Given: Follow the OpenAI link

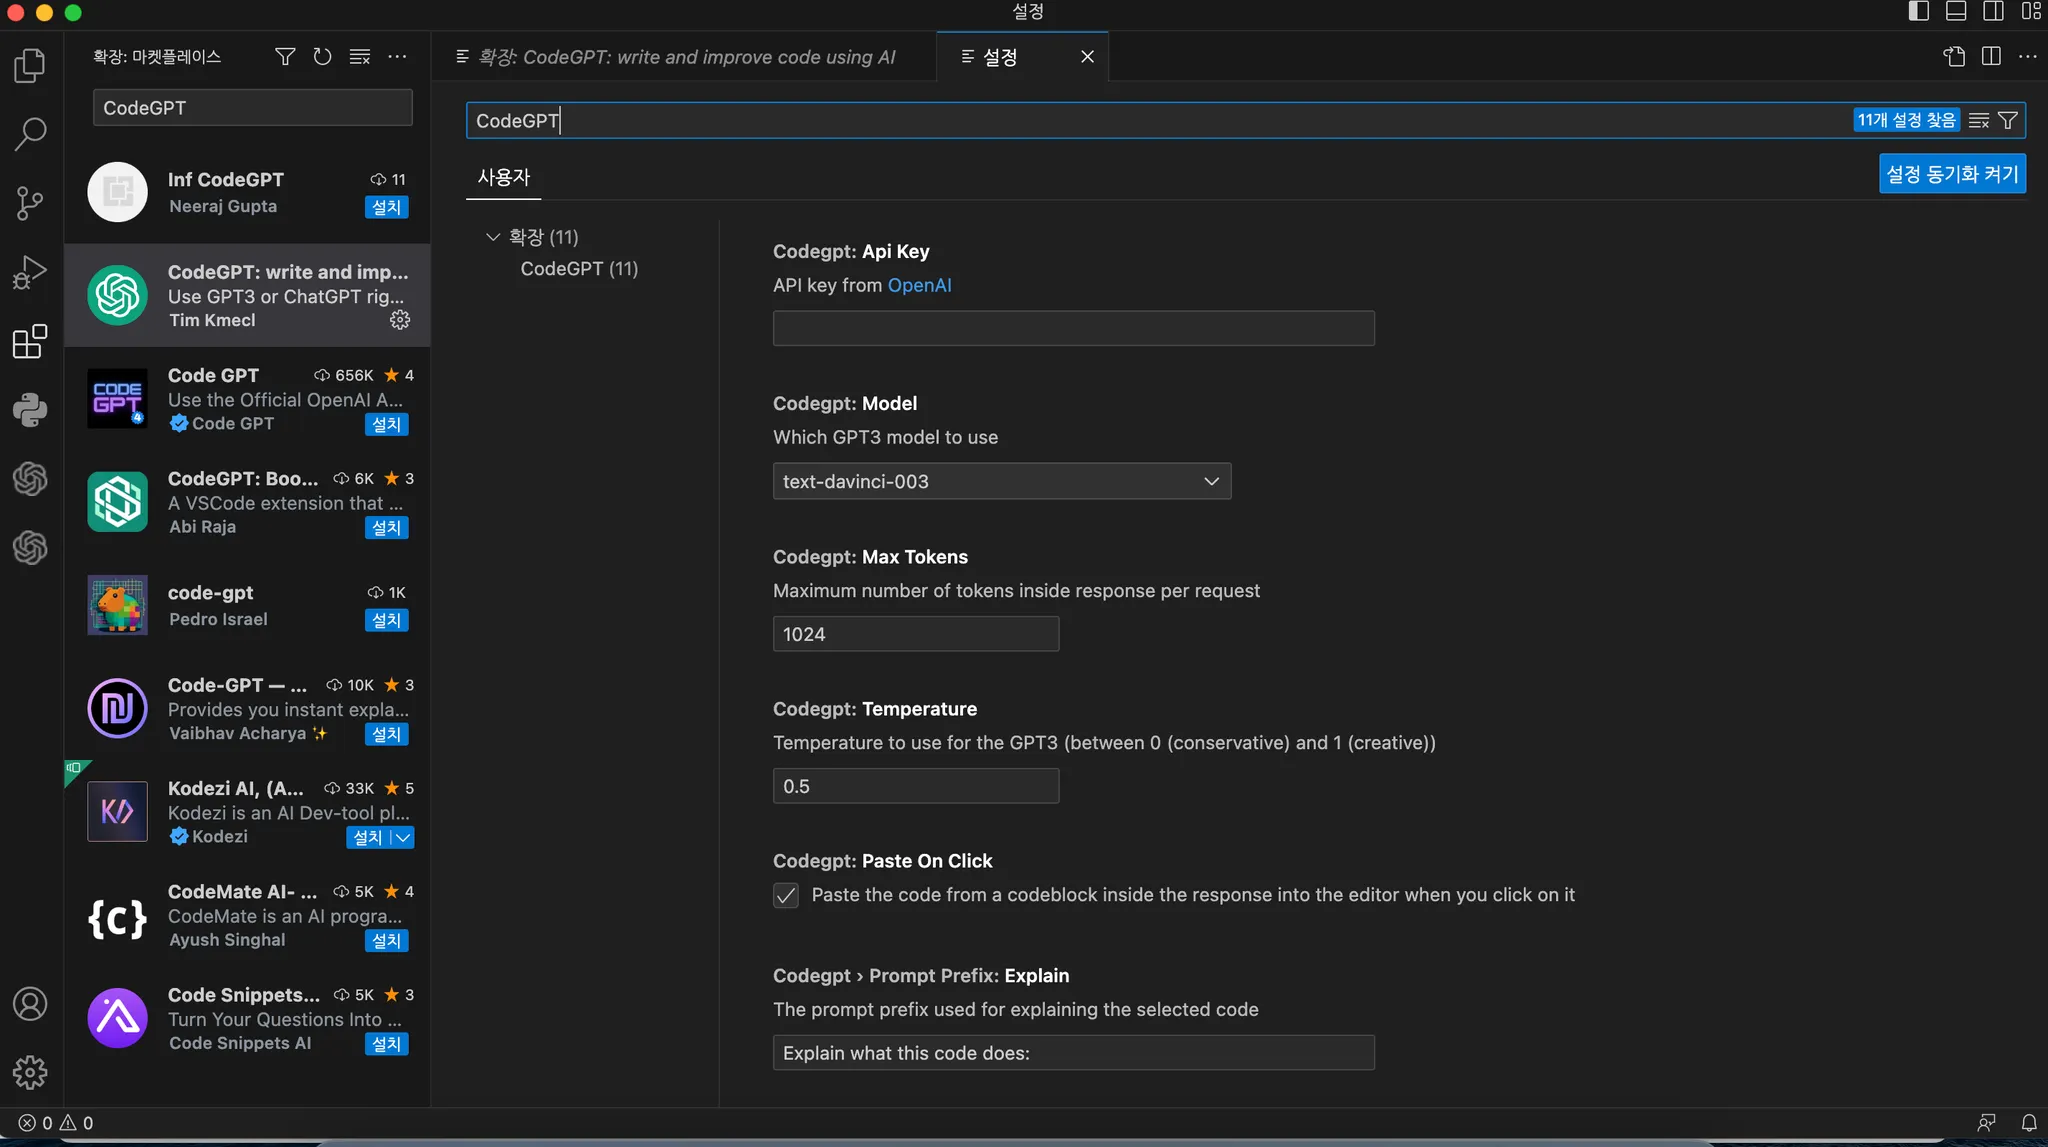Looking at the screenshot, I should point(919,285).
